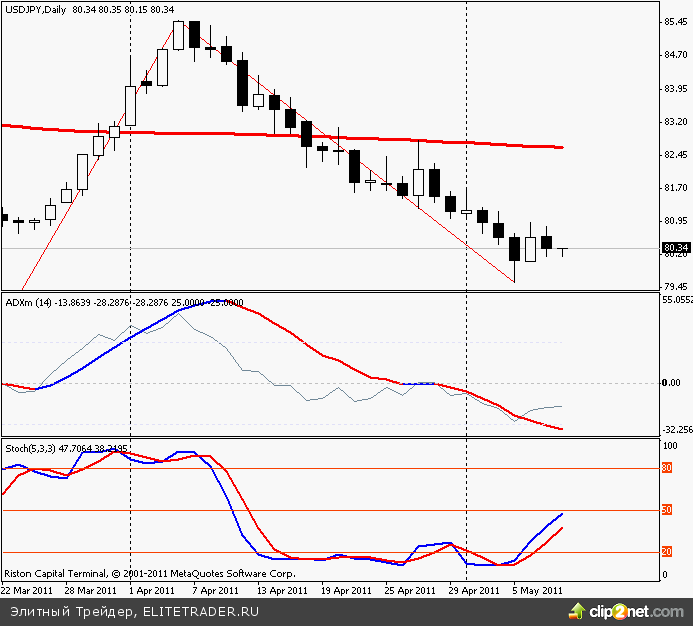693x626 pixels.
Task: Click the orange Stochastic middle level tag
Action: 668,511
